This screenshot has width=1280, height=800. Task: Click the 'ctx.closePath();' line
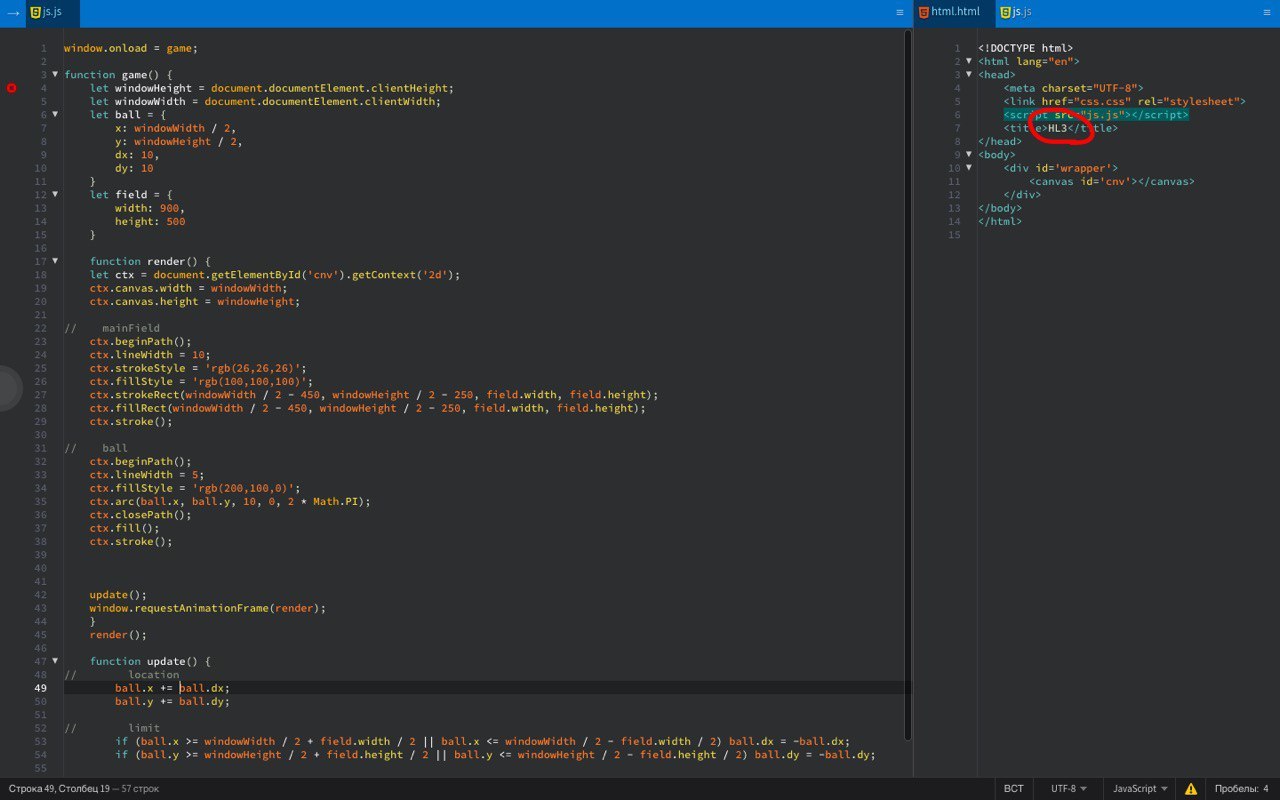click(140, 515)
